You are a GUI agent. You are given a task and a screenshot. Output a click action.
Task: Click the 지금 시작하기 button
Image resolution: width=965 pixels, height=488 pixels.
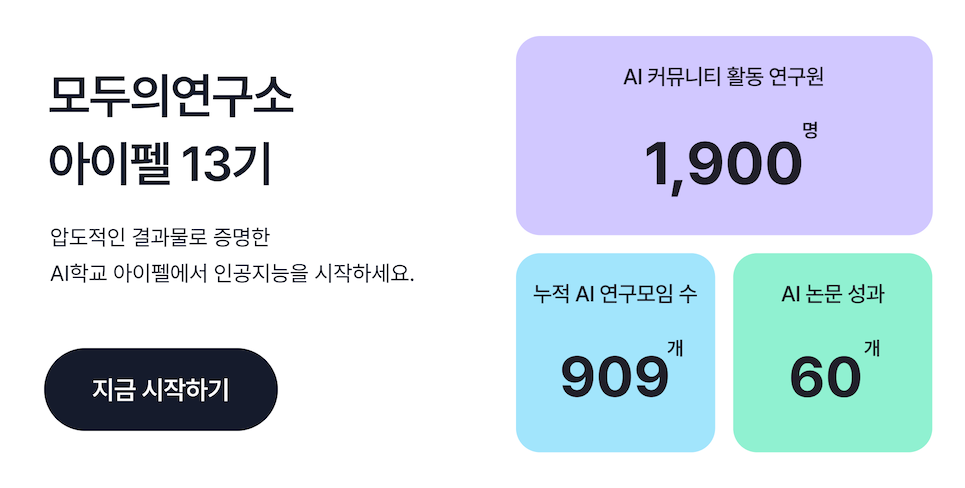160,389
